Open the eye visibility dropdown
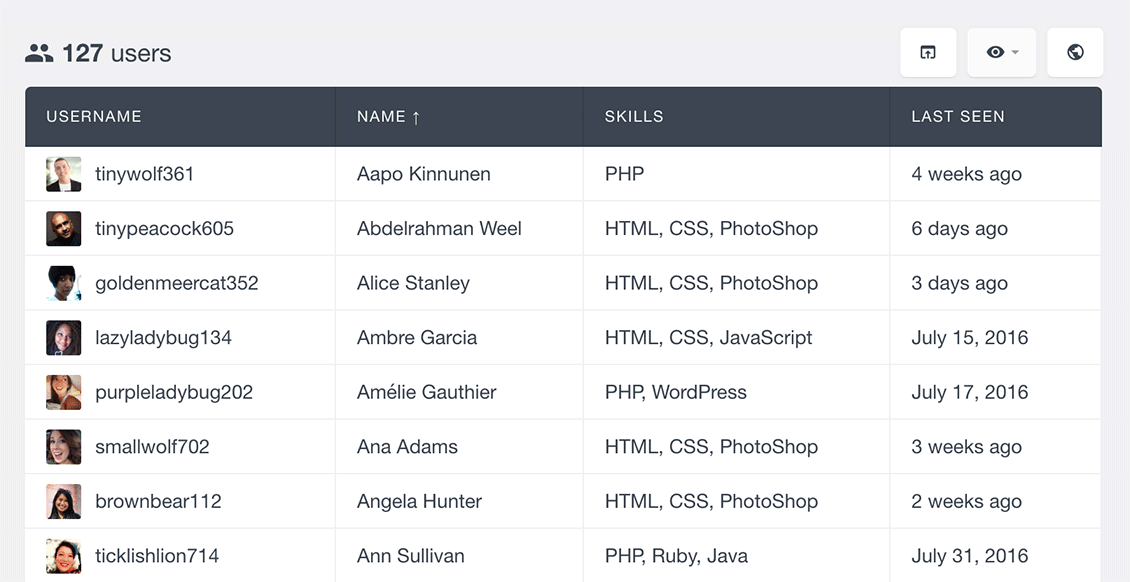Viewport: 1130px width, 582px height. (x=1002, y=52)
